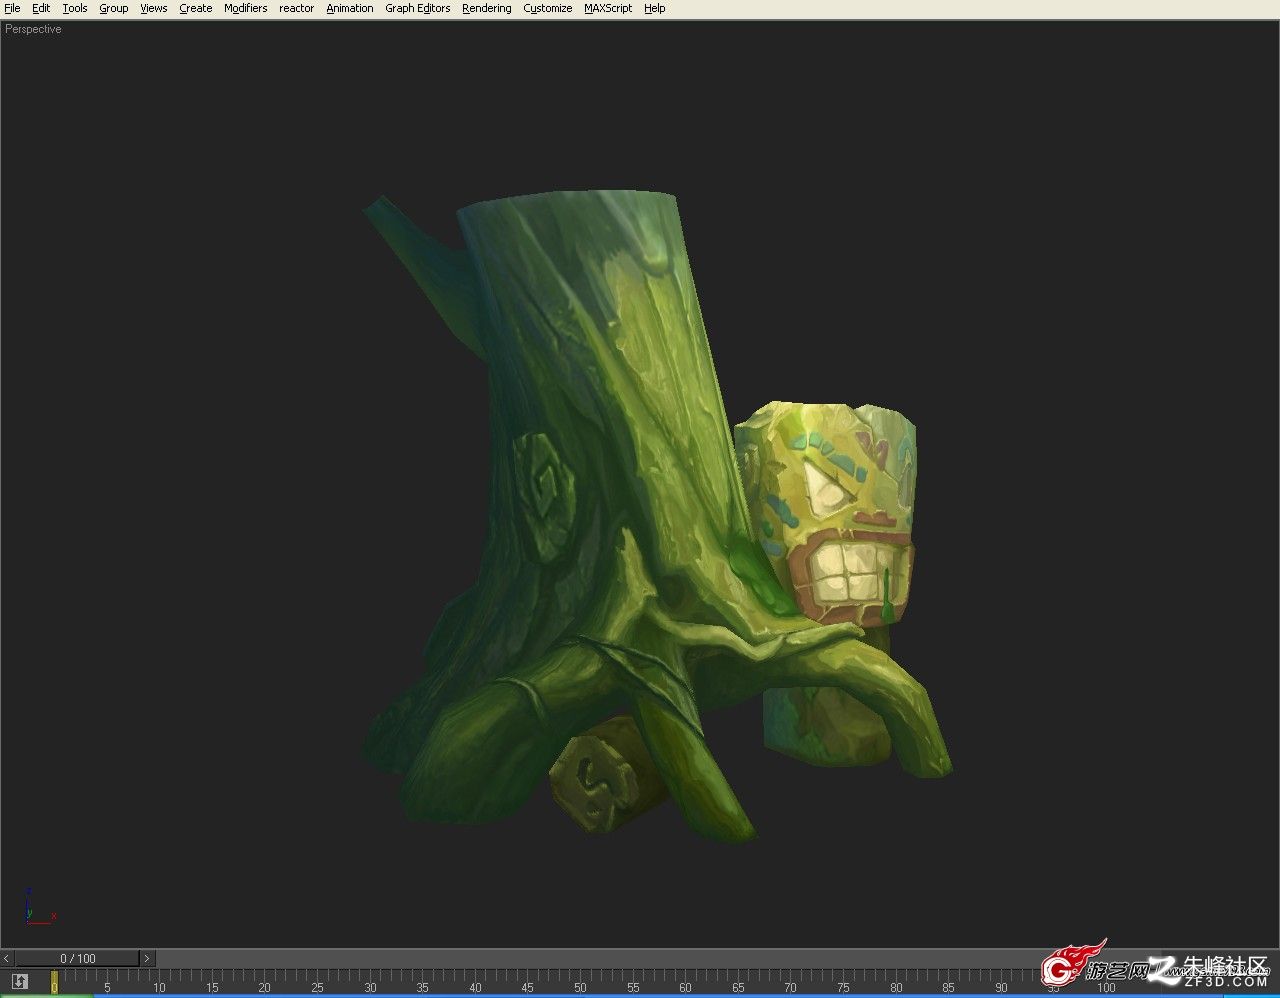1280x998 pixels.
Task: Open the Tools menu
Action: pyautogui.click(x=75, y=8)
